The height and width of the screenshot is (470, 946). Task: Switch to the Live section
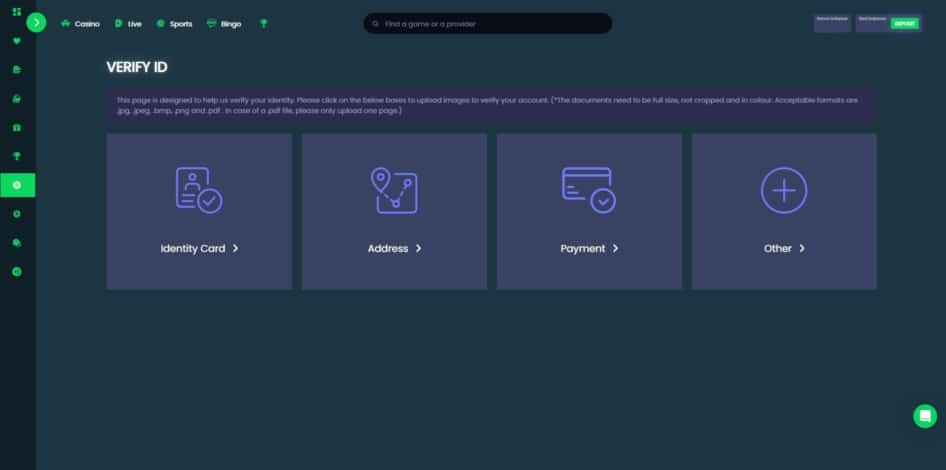128,23
